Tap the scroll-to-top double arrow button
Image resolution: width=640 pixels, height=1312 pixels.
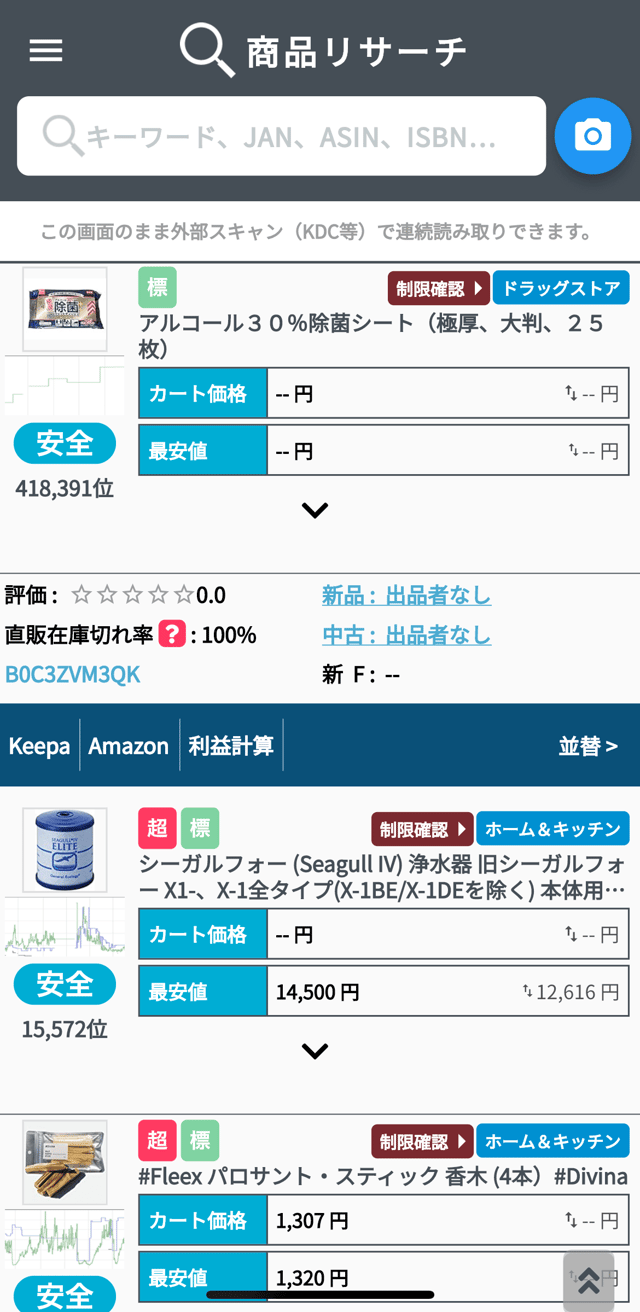pyautogui.click(x=588, y=1279)
